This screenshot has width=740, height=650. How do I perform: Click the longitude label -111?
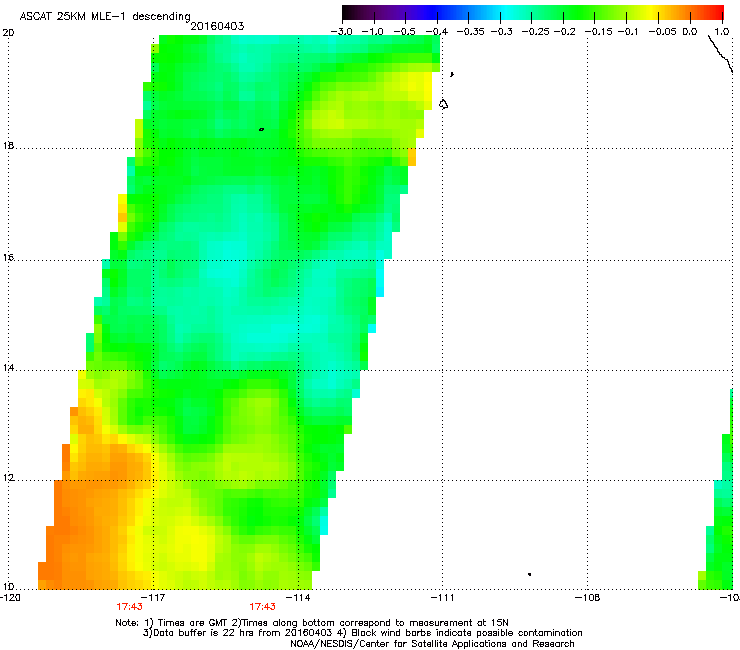(442, 598)
